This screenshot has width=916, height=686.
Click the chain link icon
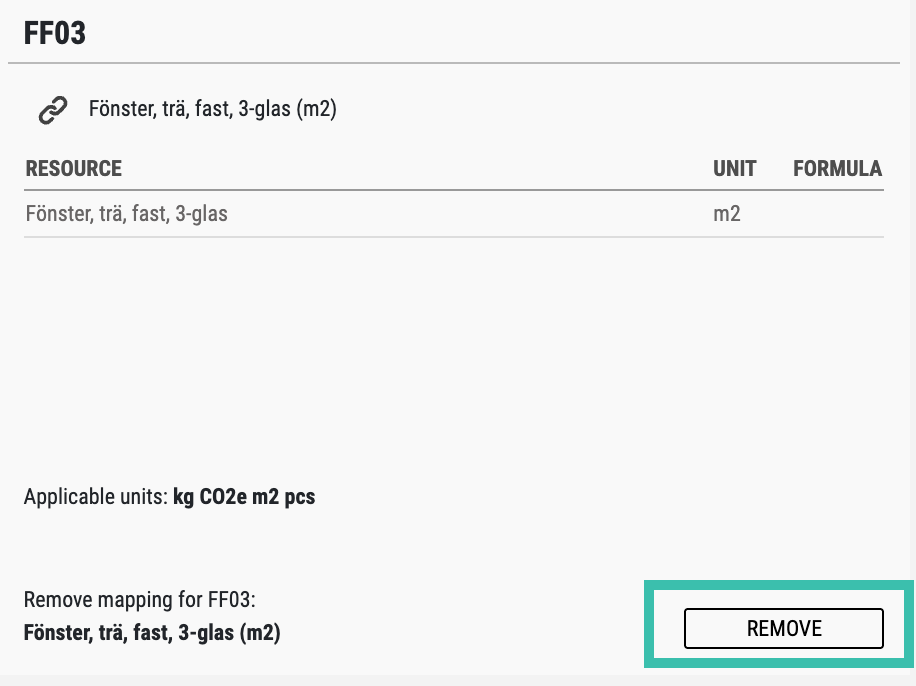coord(52,110)
